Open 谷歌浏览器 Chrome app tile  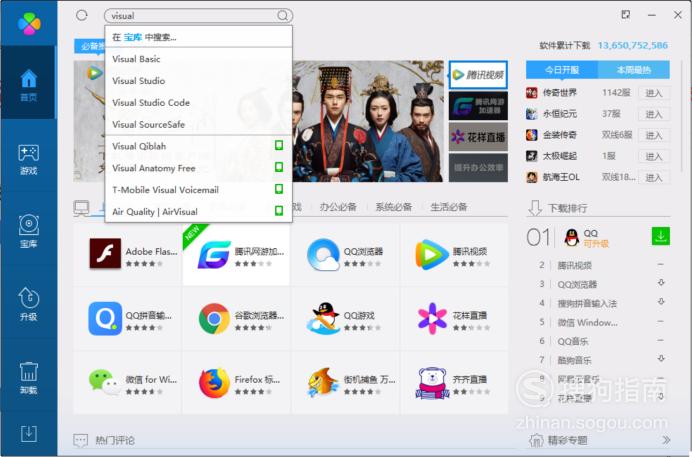coord(236,318)
